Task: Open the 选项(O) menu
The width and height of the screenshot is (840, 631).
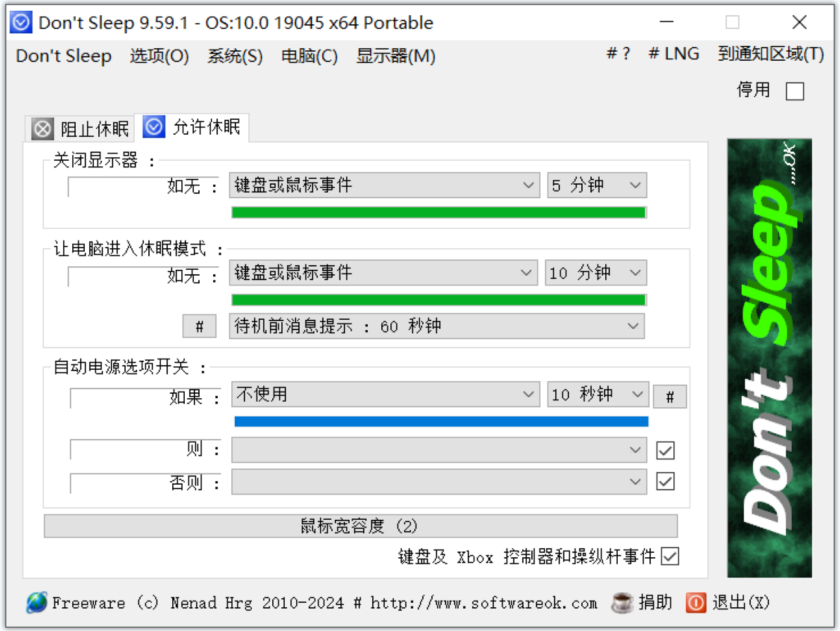Action: (x=159, y=56)
